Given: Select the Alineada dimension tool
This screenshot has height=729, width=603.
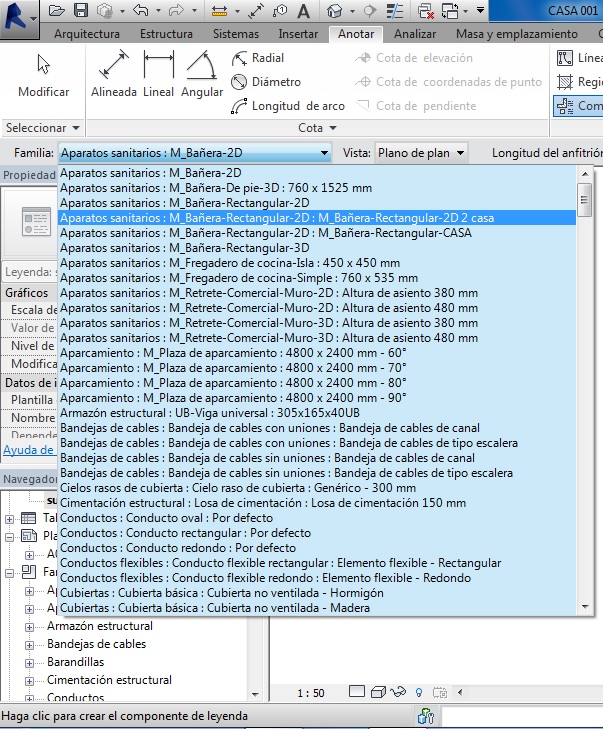Looking at the screenshot, I should click(x=114, y=74).
